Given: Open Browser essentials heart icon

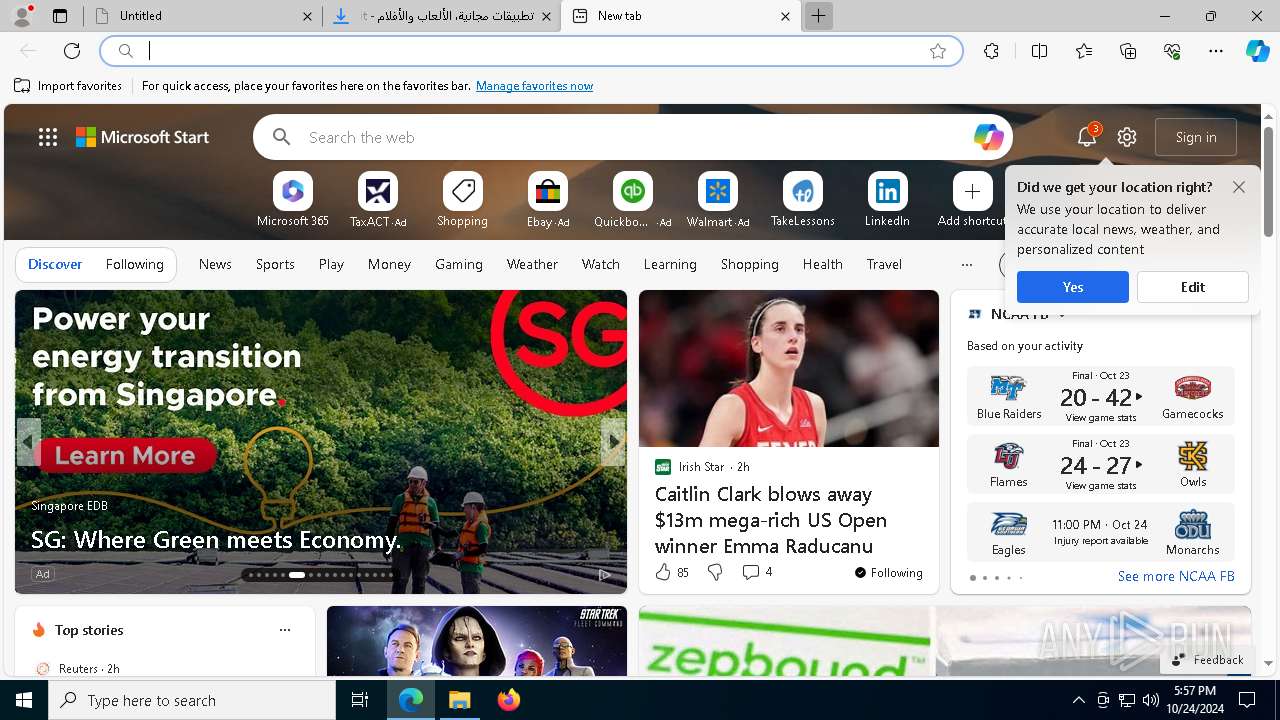Looking at the screenshot, I should tap(1172, 51).
